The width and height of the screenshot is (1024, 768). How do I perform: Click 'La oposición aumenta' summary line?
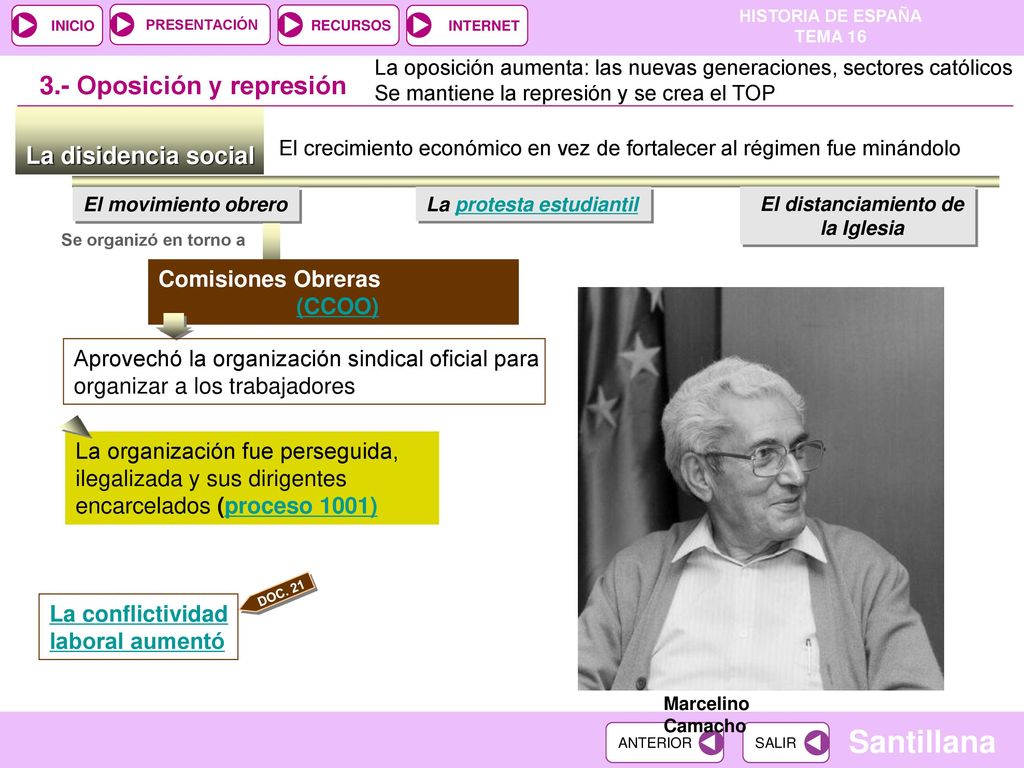pyautogui.click(x=693, y=68)
